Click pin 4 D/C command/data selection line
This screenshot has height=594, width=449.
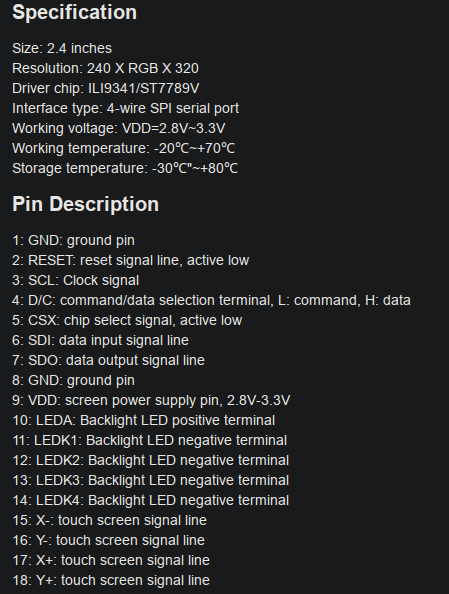[211, 300]
